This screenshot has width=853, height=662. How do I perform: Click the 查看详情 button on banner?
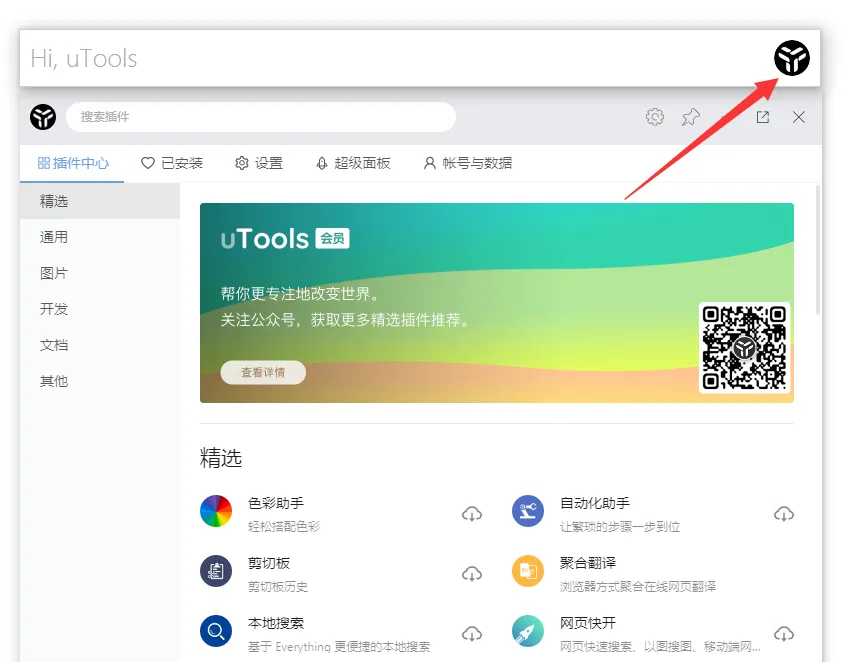263,373
